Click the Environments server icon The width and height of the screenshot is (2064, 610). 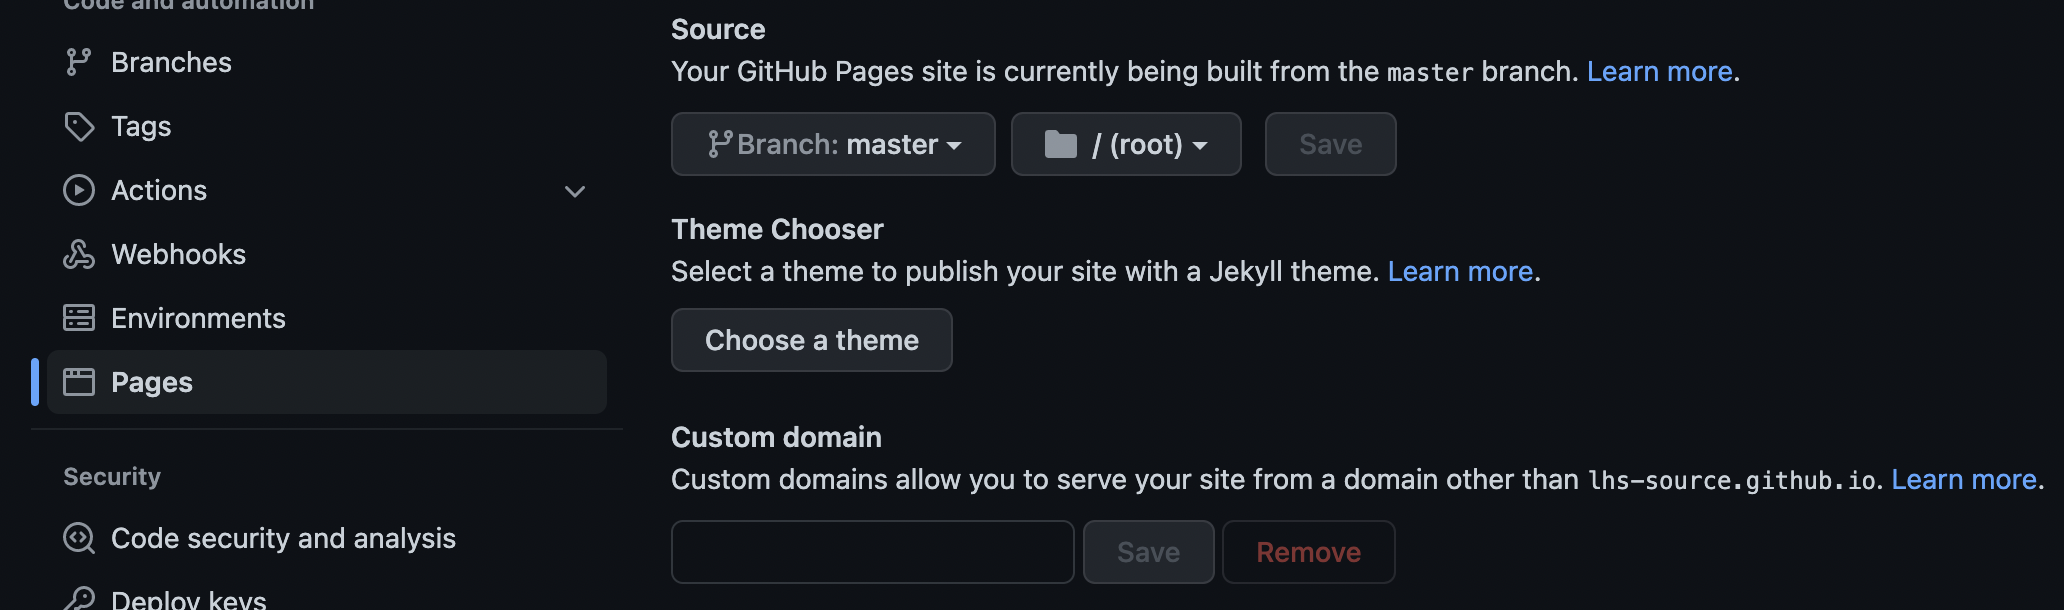(x=79, y=318)
